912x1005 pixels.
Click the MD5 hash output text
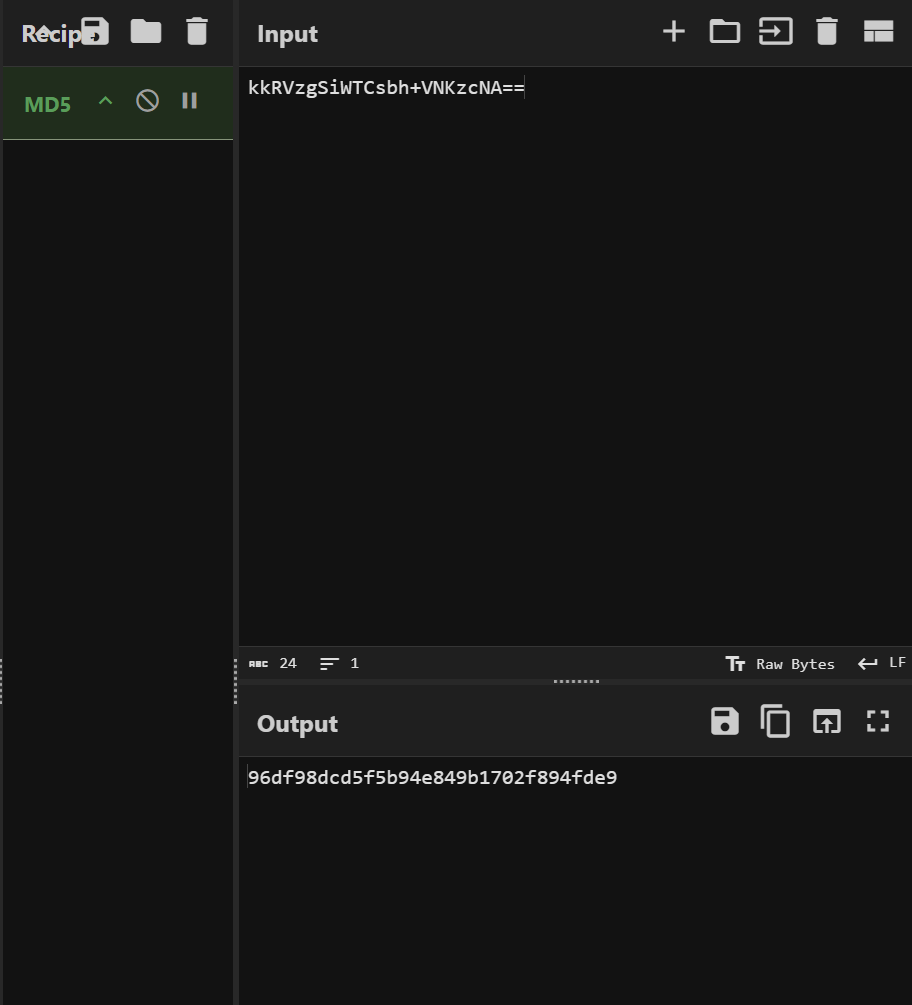point(432,778)
